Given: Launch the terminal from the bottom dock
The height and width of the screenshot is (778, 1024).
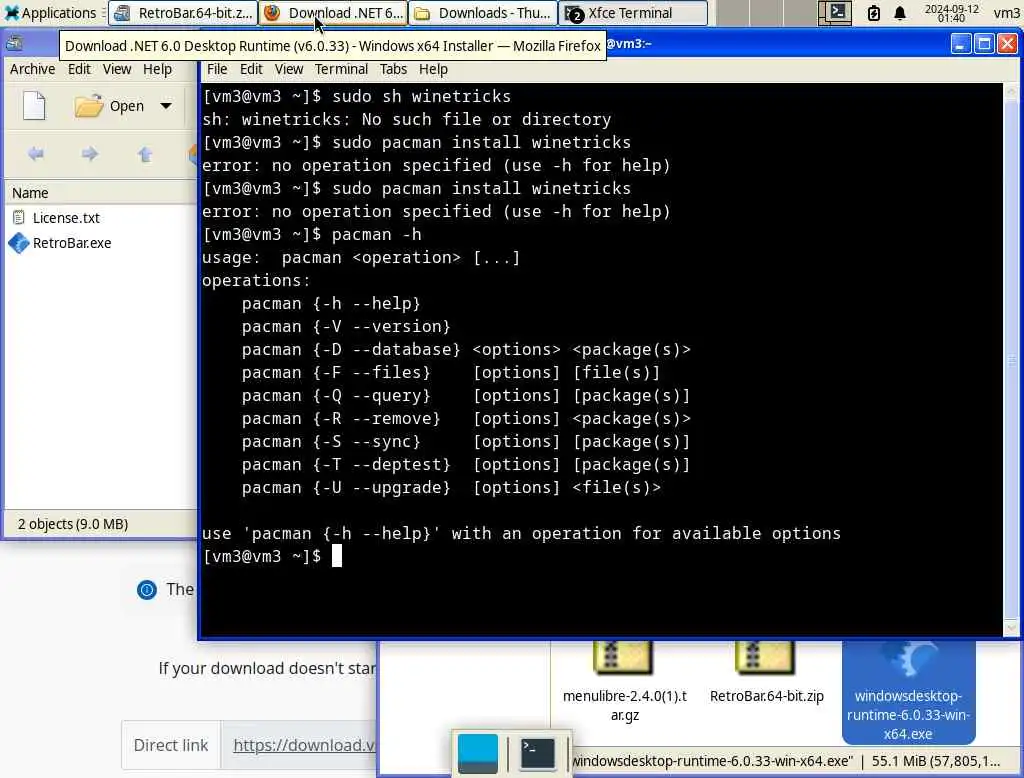Looking at the screenshot, I should tap(537, 753).
